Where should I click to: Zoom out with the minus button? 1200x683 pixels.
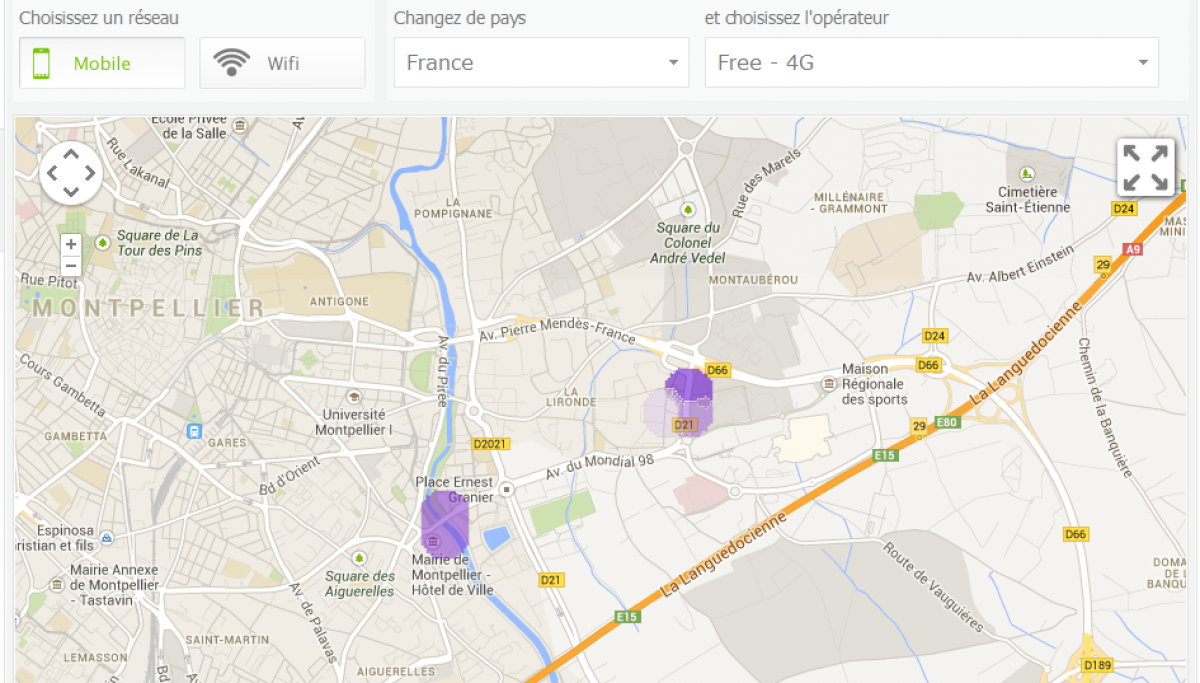[x=71, y=266]
